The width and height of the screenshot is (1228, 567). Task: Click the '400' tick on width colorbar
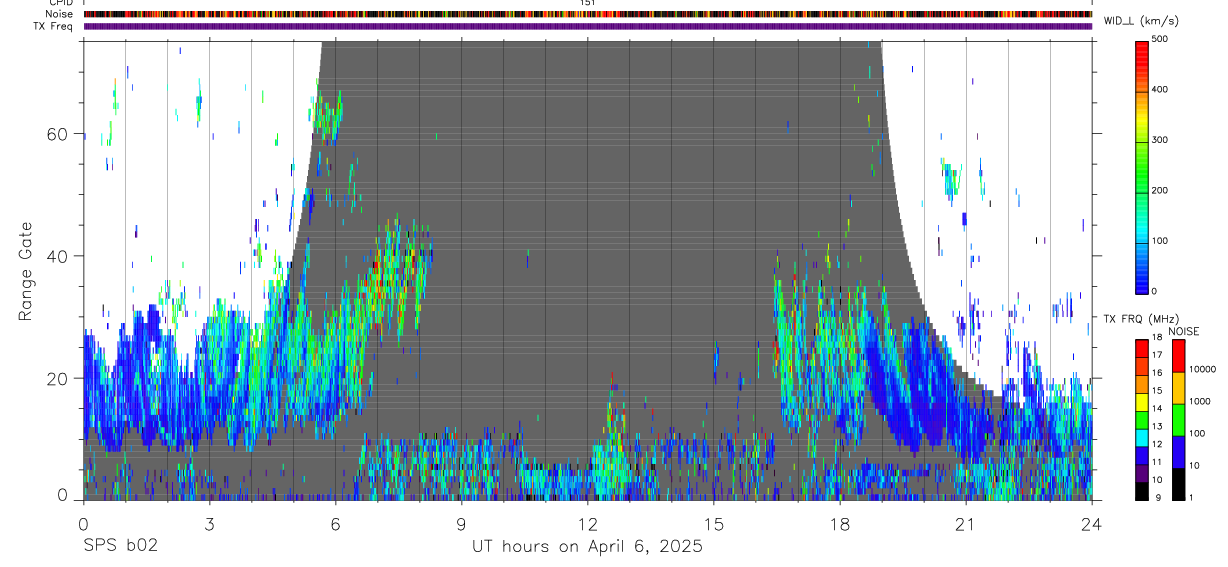(x=1160, y=89)
